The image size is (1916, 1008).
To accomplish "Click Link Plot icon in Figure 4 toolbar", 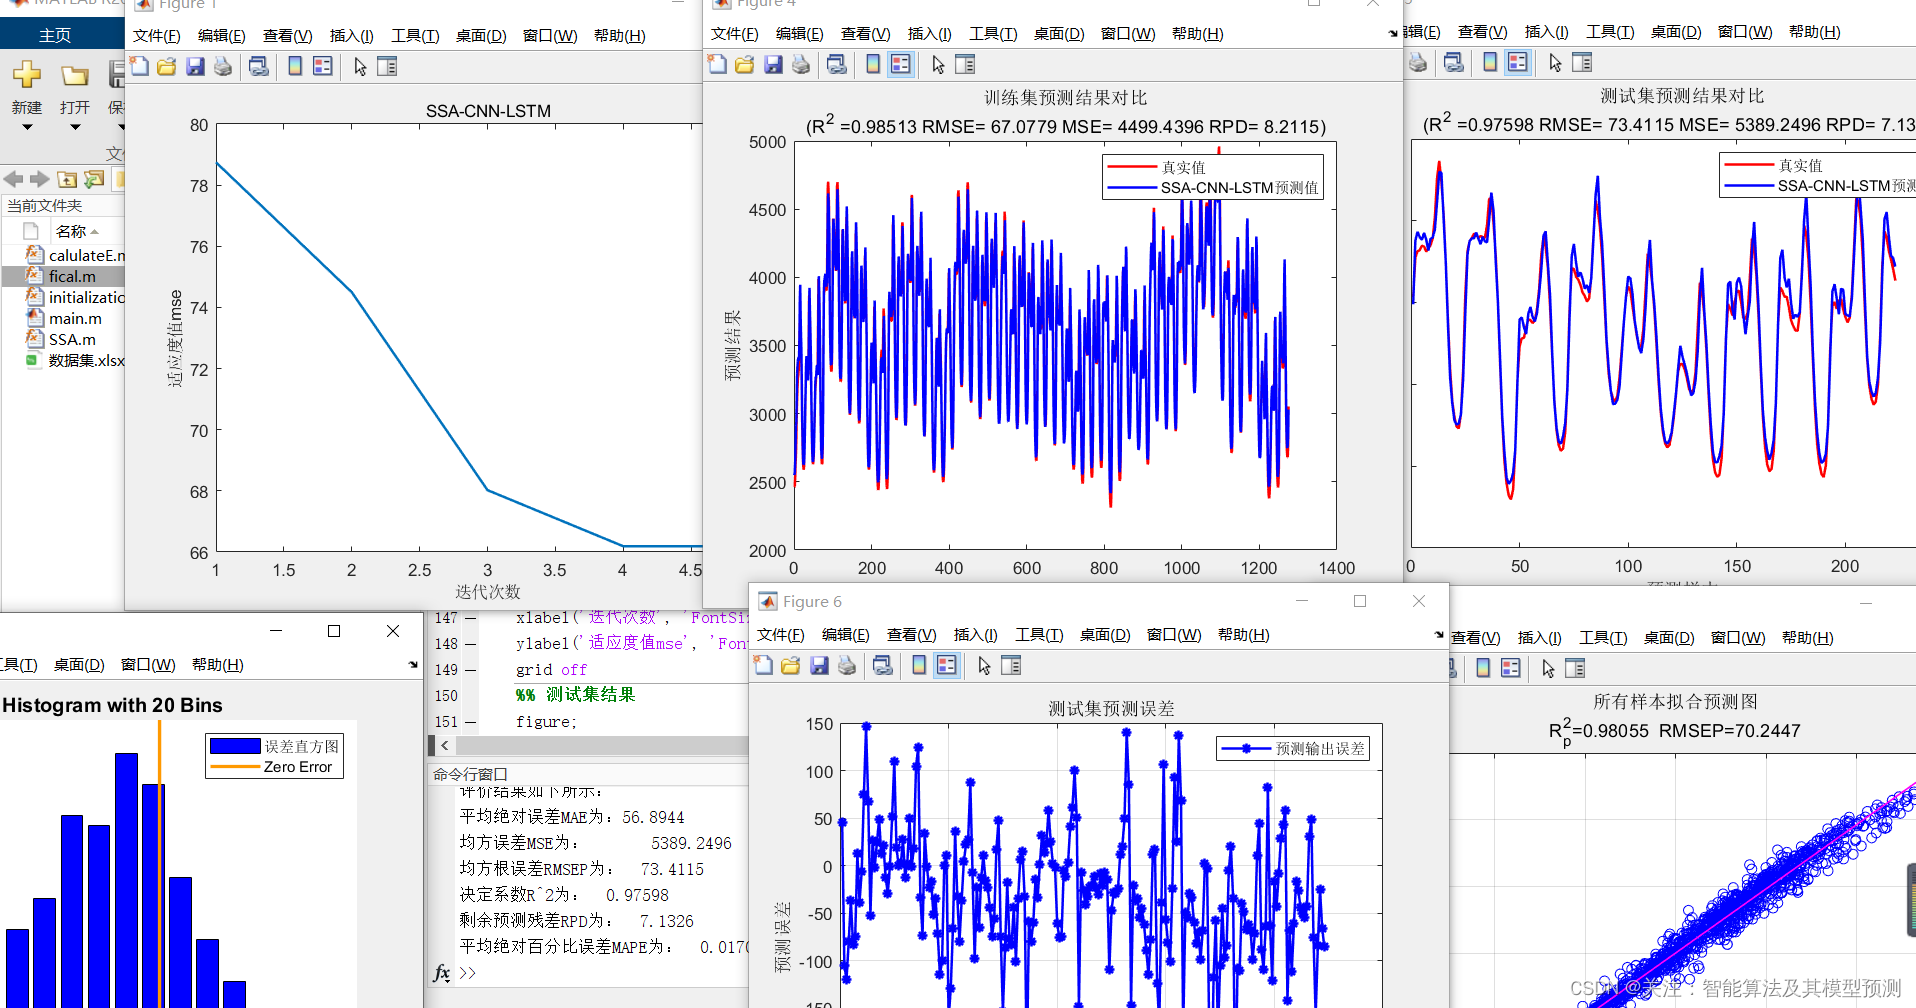I will coord(837,64).
